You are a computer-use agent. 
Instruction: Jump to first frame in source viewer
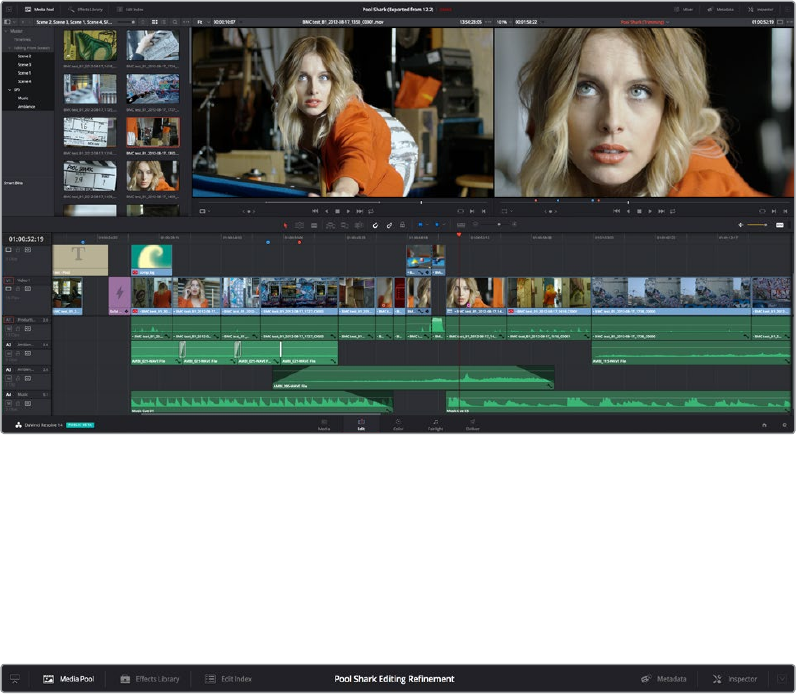coord(315,211)
